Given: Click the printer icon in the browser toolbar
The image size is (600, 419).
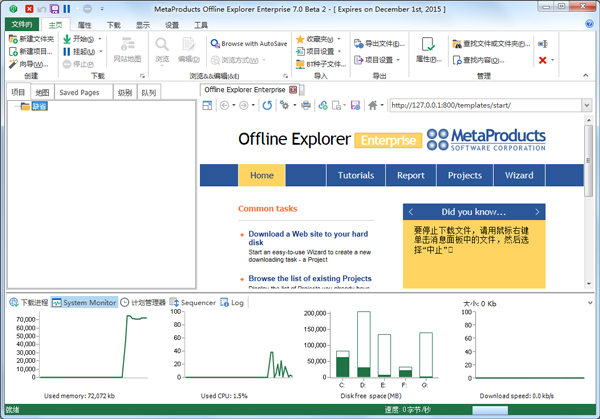Looking at the screenshot, I should [306, 105].
